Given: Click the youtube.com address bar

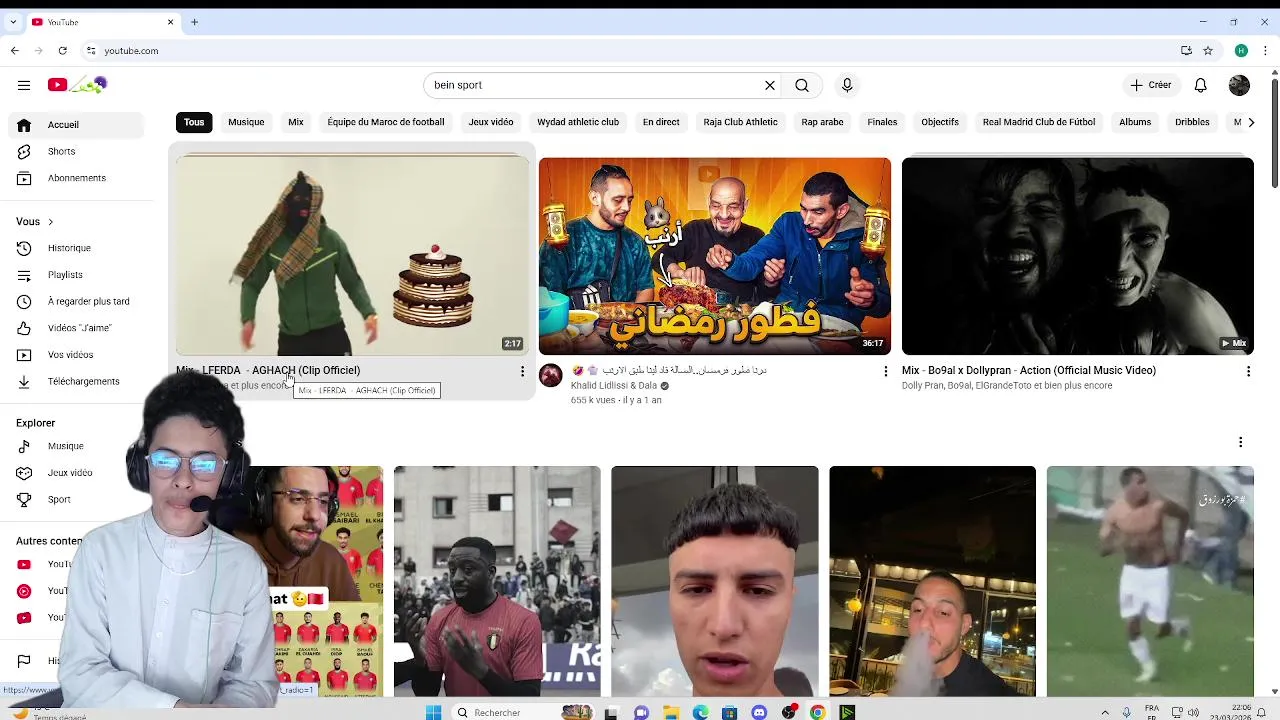Looking at the screenshot, I should [630, 50].
